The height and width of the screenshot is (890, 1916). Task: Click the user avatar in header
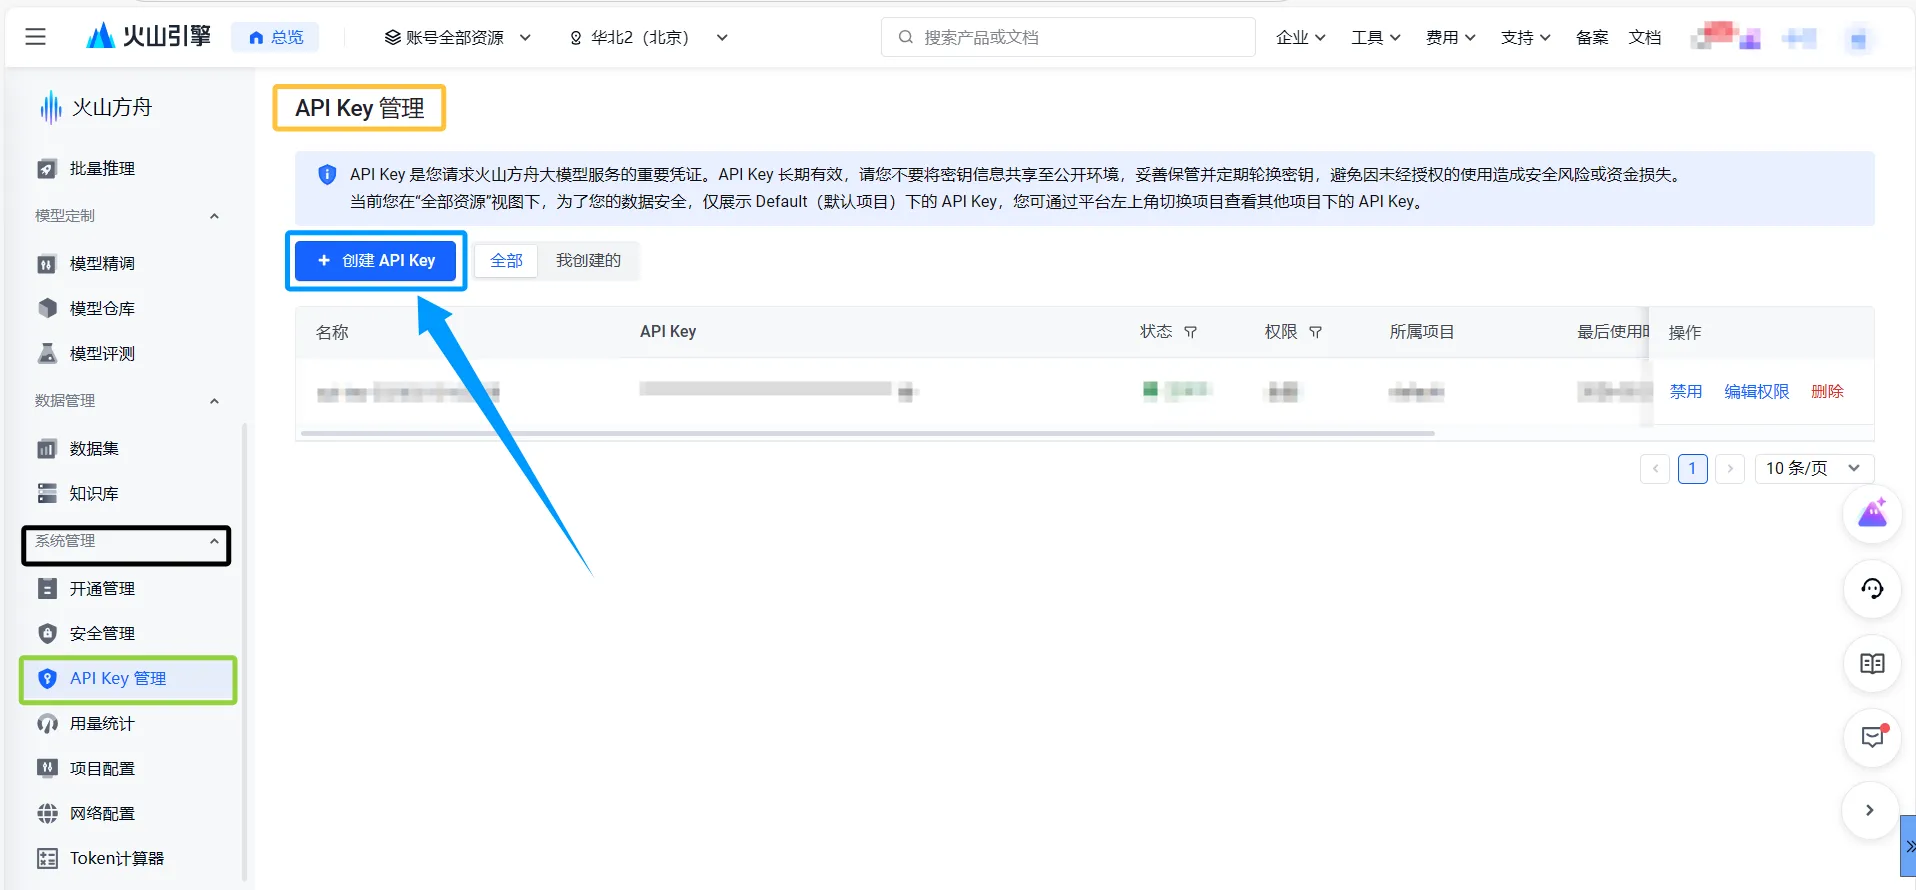1858,39
